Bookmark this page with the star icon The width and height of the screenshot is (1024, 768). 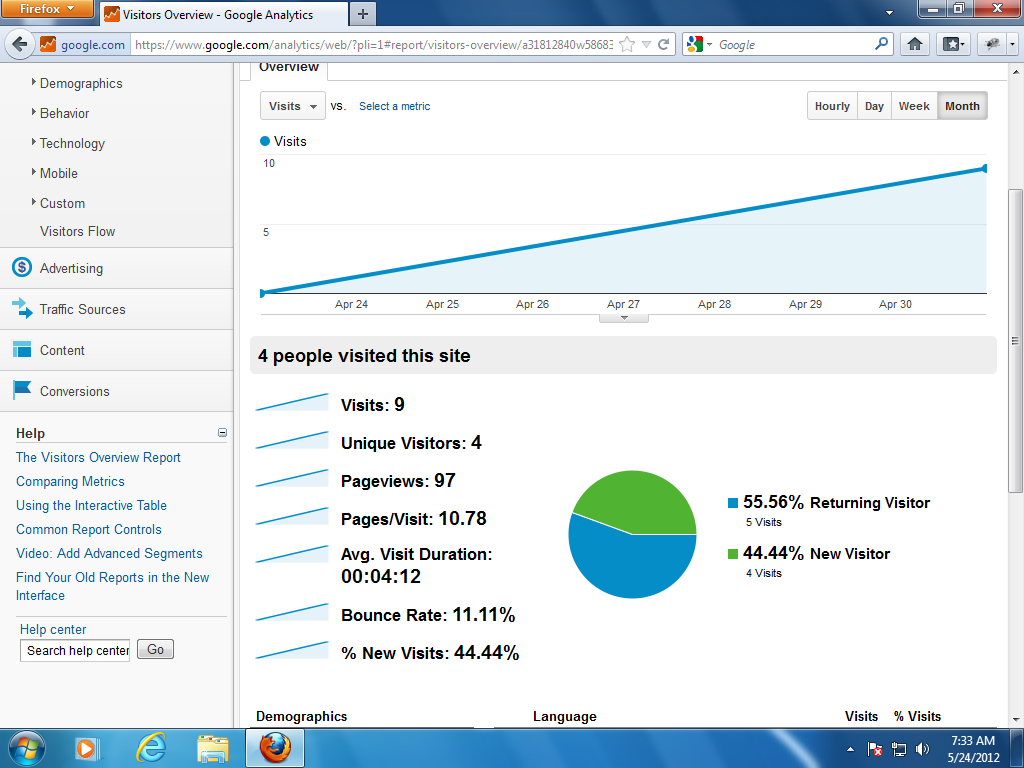click(627, 44)
